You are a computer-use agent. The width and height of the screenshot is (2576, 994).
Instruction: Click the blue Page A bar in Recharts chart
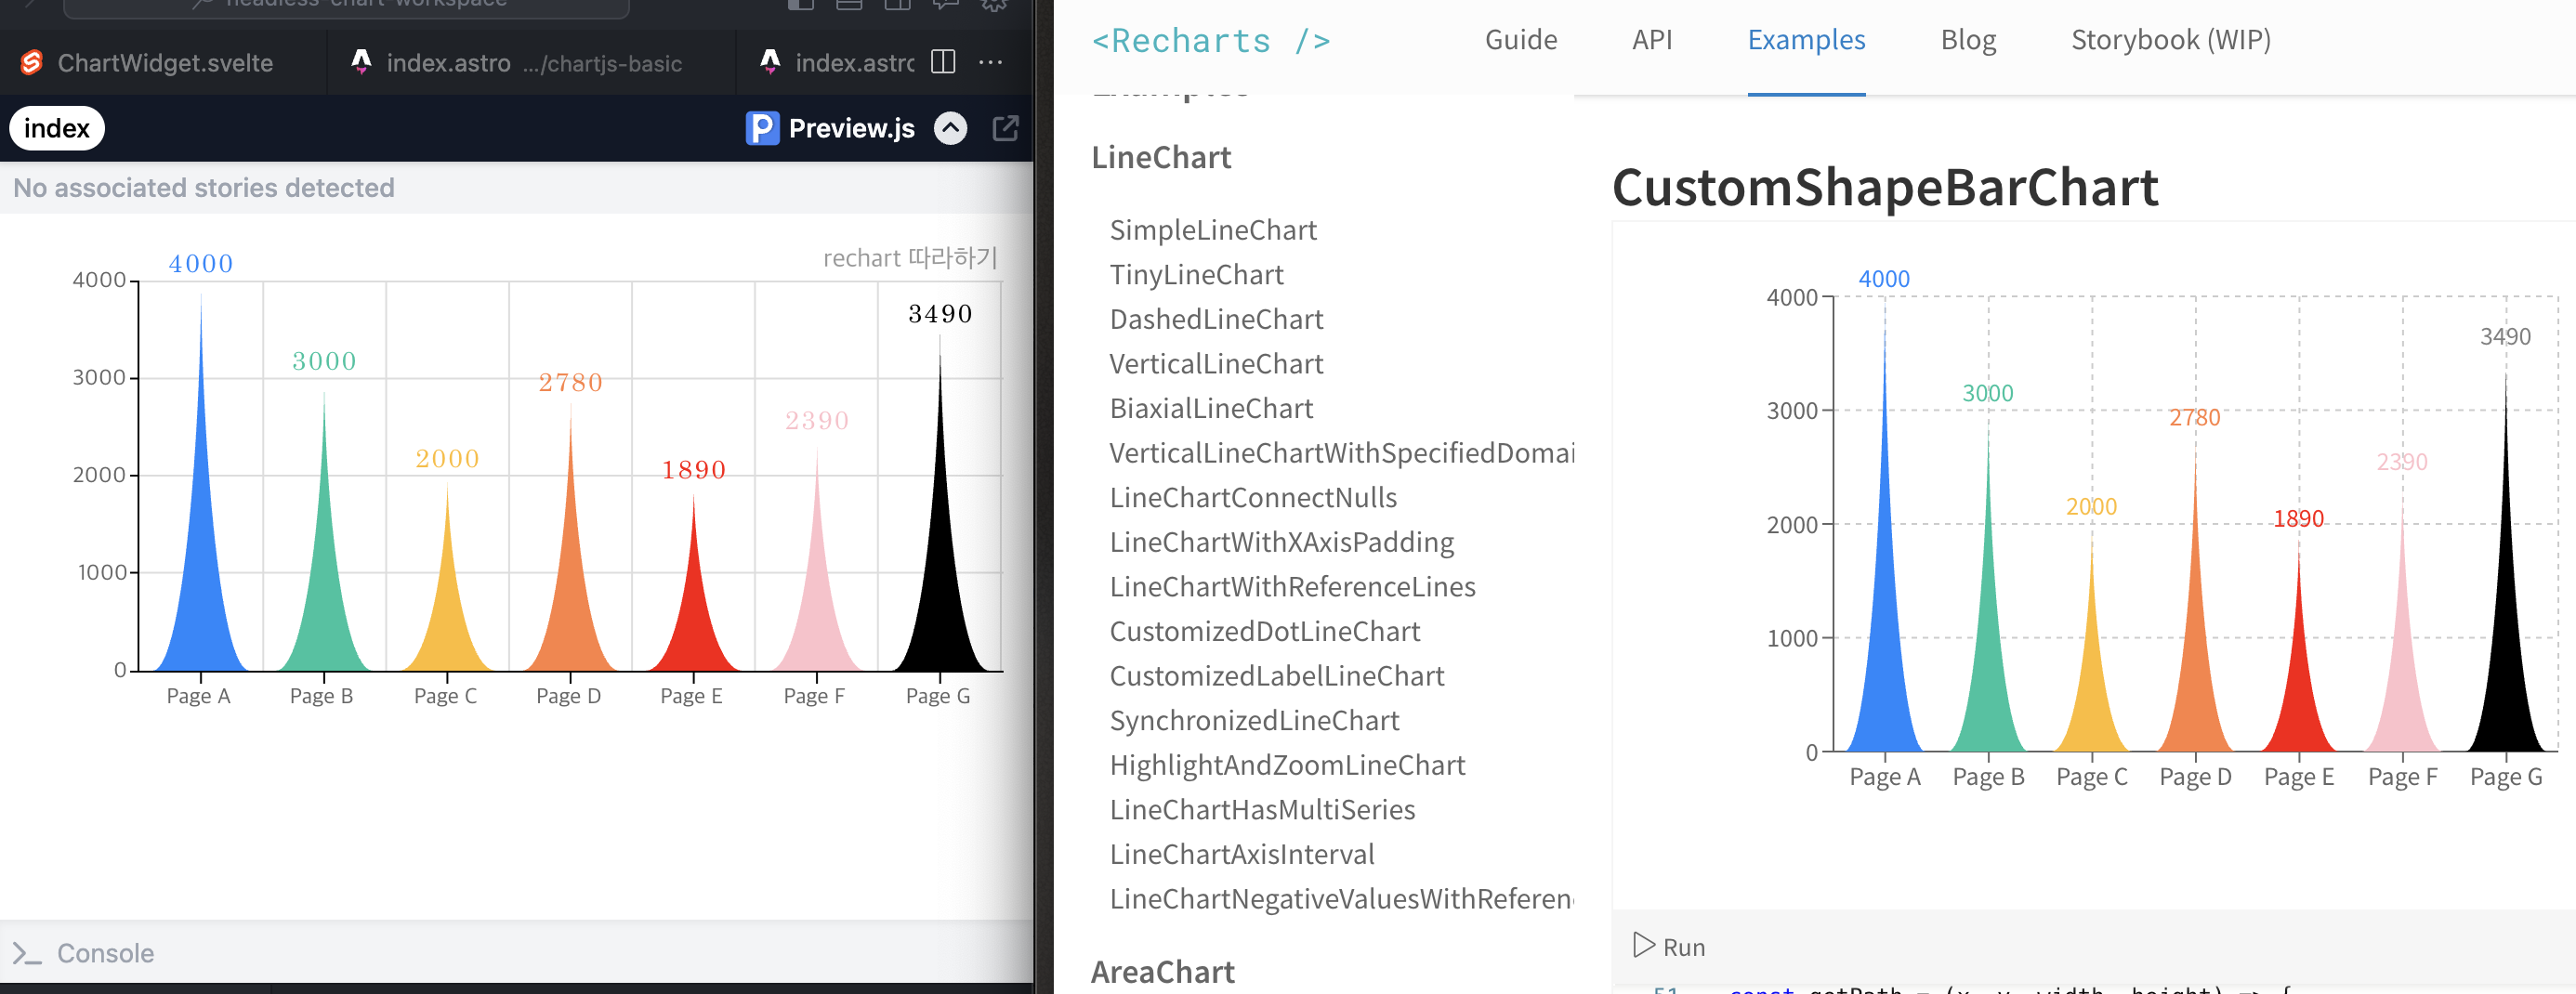coord(1884,640)
